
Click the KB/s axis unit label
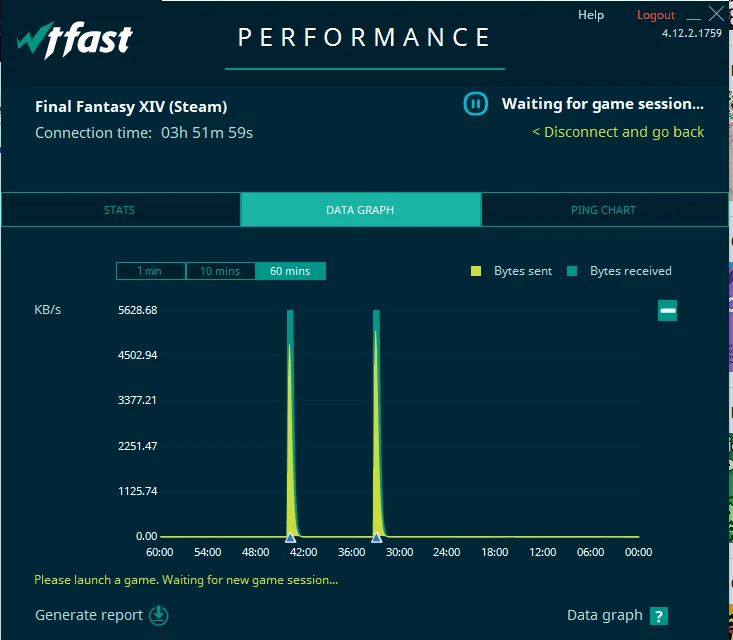pyautogui.click(x=48, y=309)
